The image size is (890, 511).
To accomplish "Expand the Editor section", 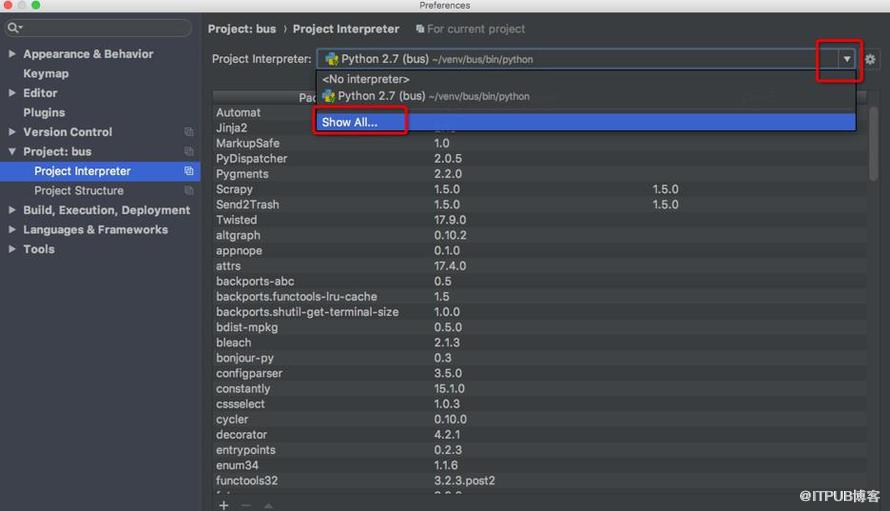I will click(x=12, y=93).
